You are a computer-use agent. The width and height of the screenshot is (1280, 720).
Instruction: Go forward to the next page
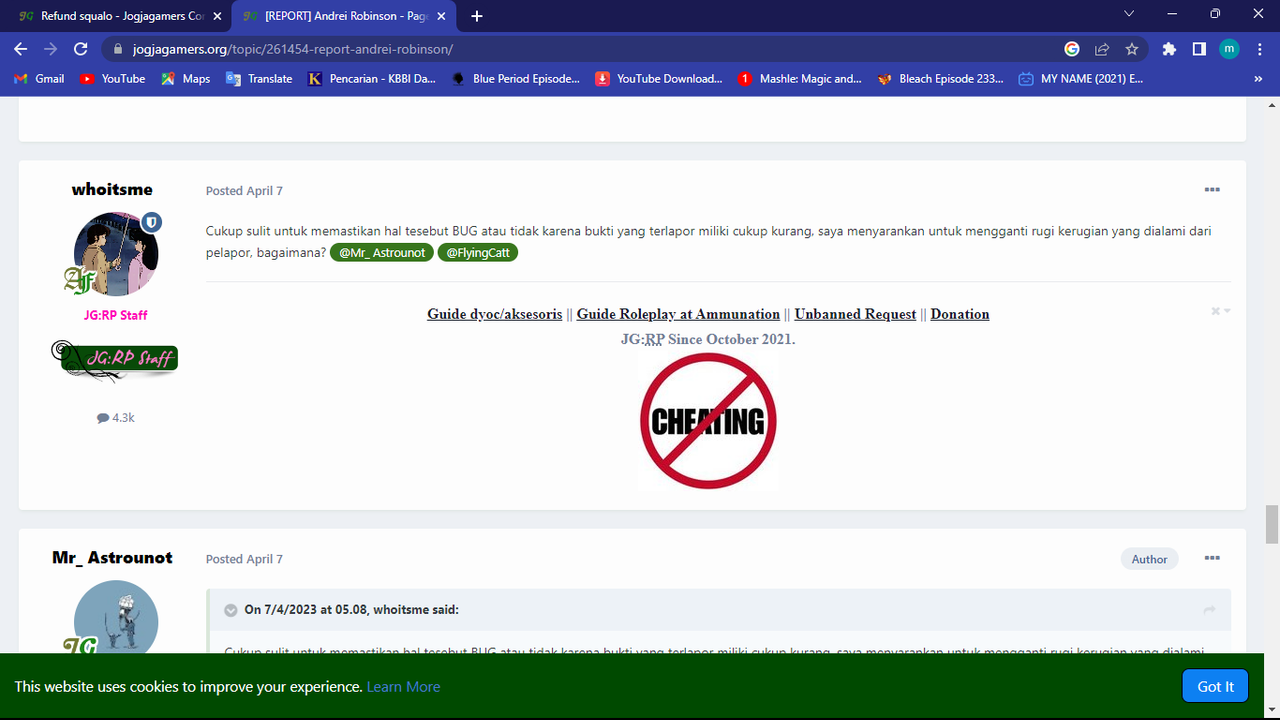(x=51, y=49)
